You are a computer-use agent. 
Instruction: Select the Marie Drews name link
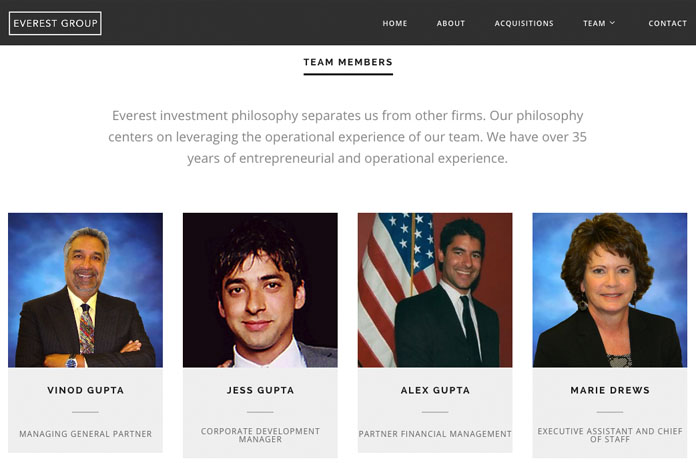coord(610,390)
